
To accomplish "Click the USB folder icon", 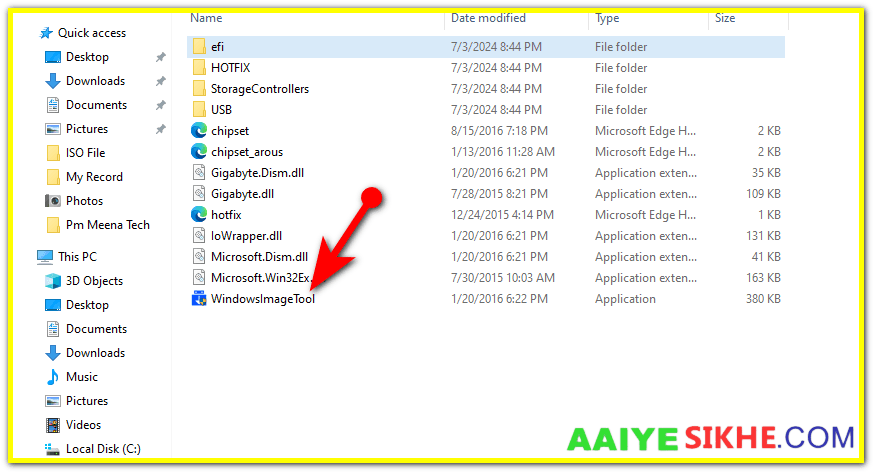I will pyautogui.click(x=199, y=110).
